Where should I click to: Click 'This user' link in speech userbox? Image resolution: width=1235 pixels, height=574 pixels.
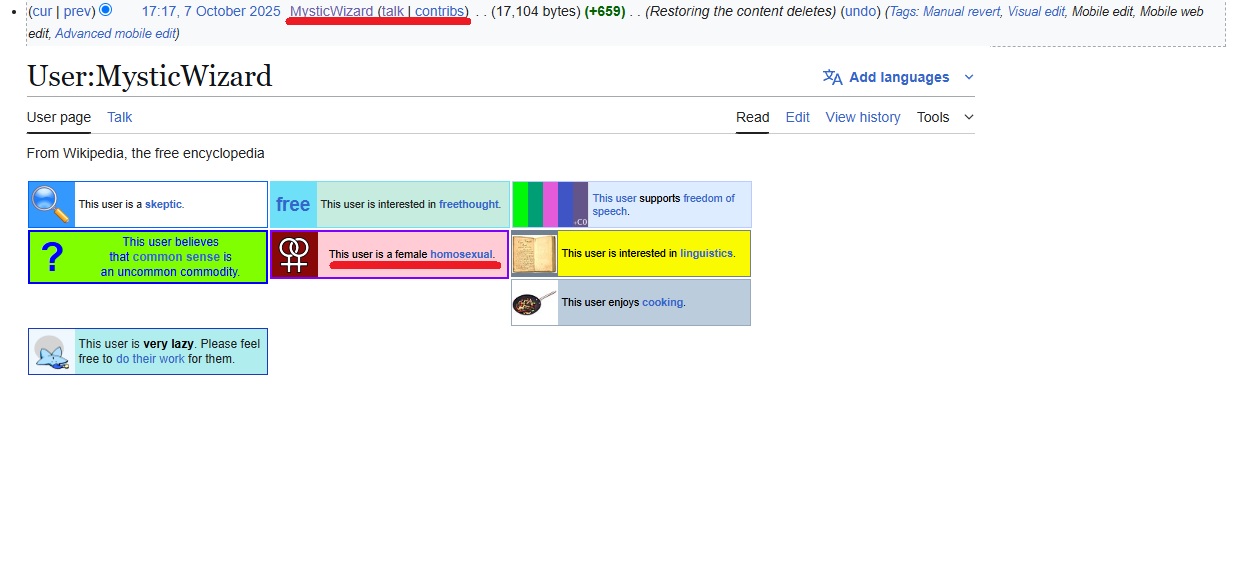(614, 198)
